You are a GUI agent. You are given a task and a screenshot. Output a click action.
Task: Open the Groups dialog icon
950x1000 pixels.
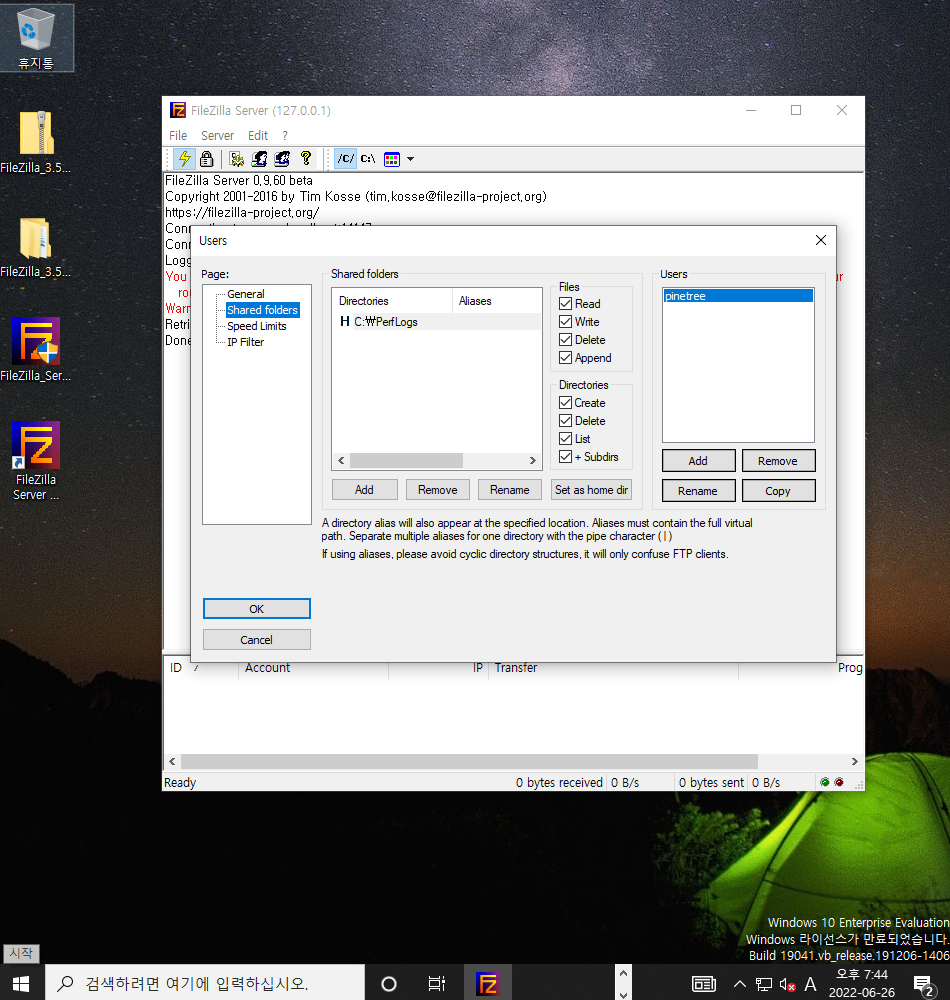[x=281, y=158]
